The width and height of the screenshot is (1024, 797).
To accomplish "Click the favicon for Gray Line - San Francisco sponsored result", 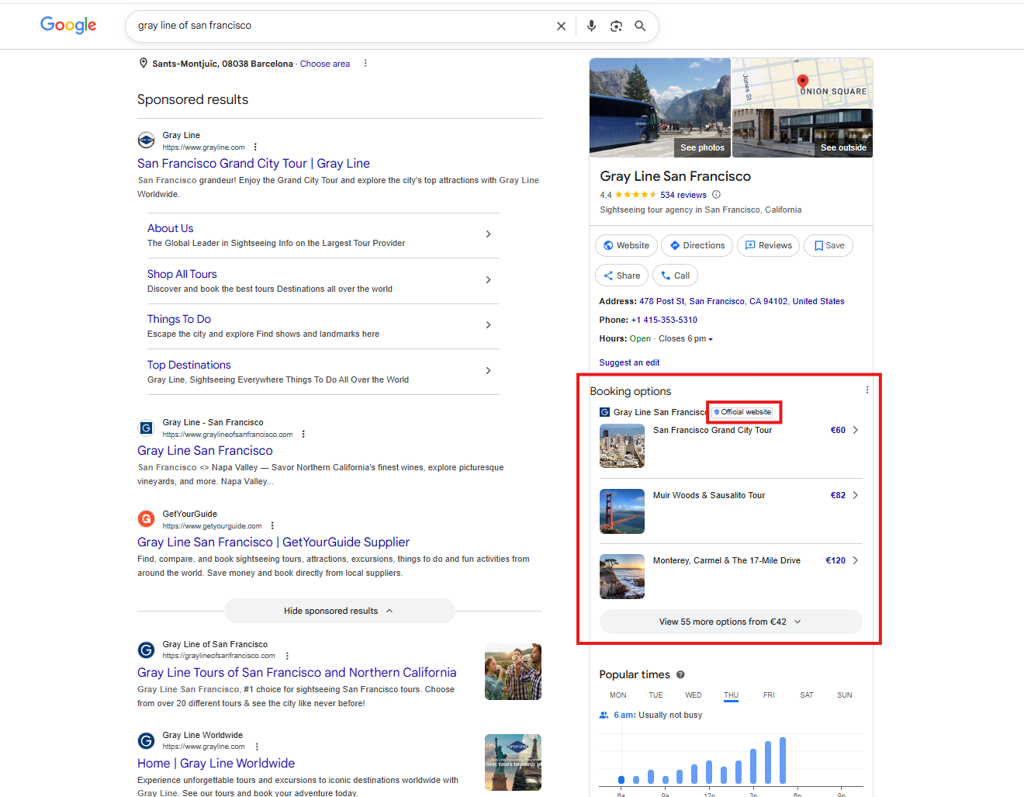I will click(146, 428).
